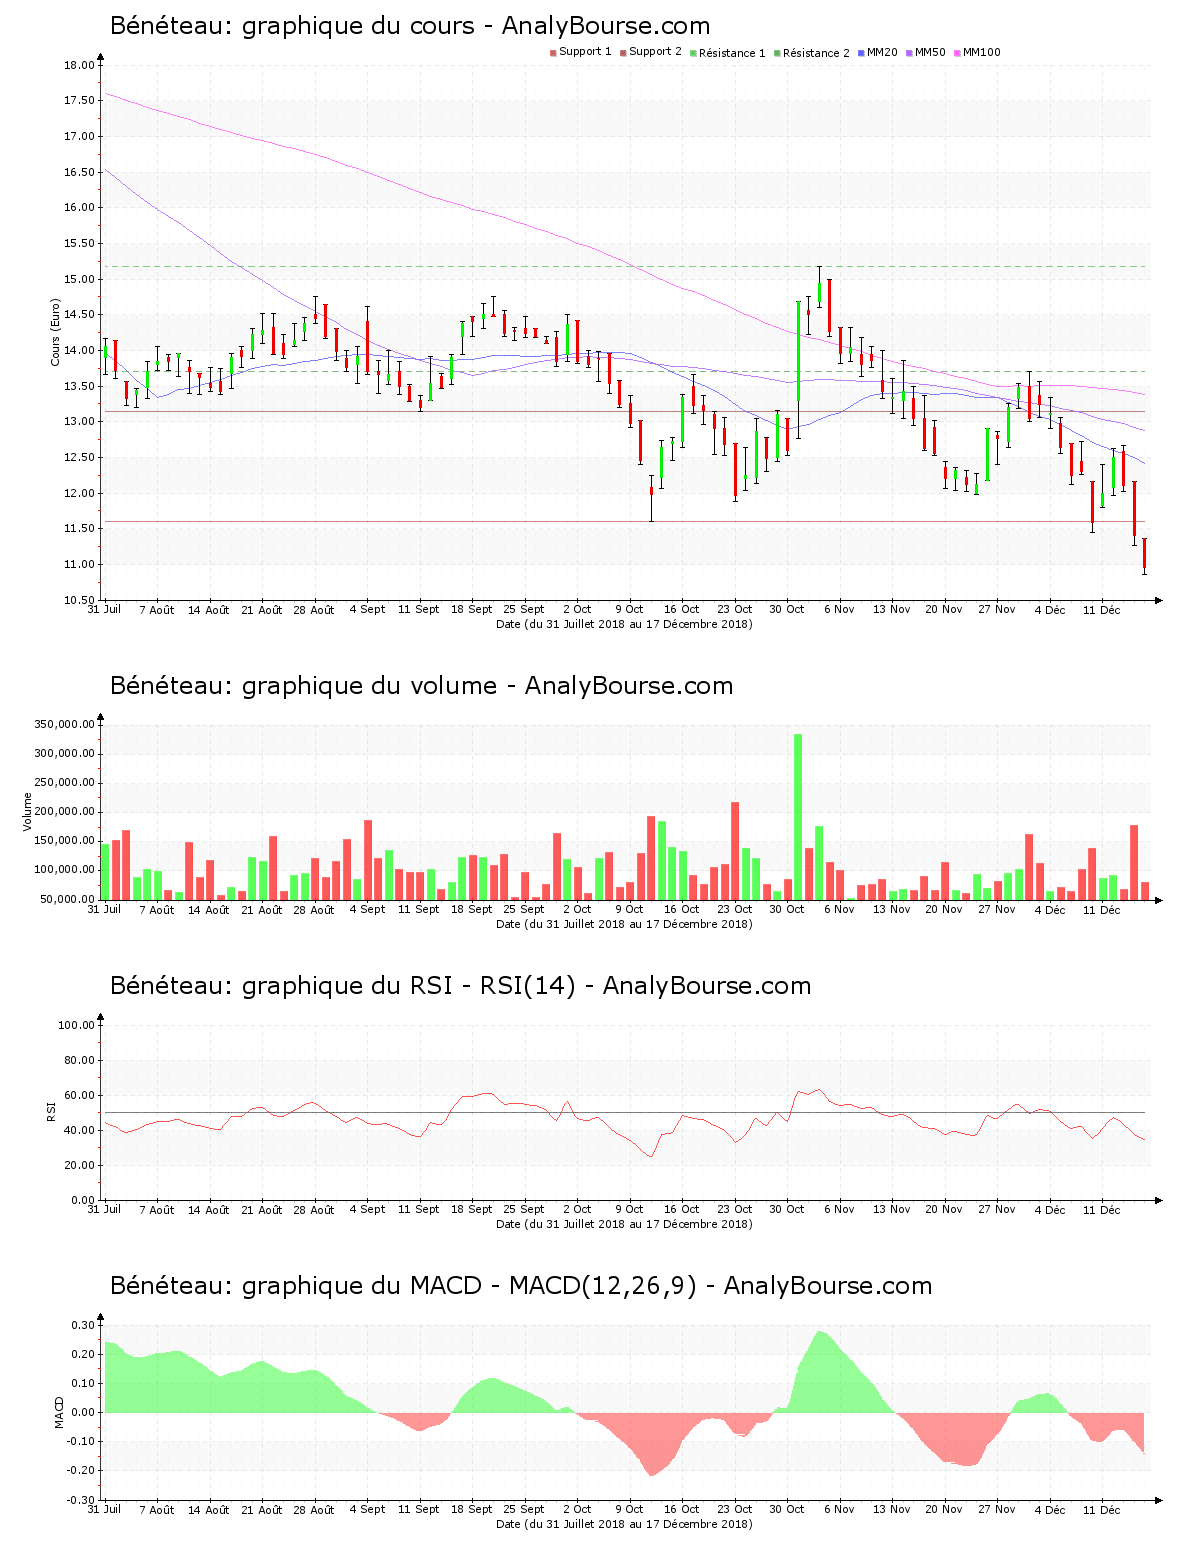Image resolution: width=1200 pixels, height=1550 pixels.
Task: Click the Support 1 legend color swatch
Action: pos(553,53)
